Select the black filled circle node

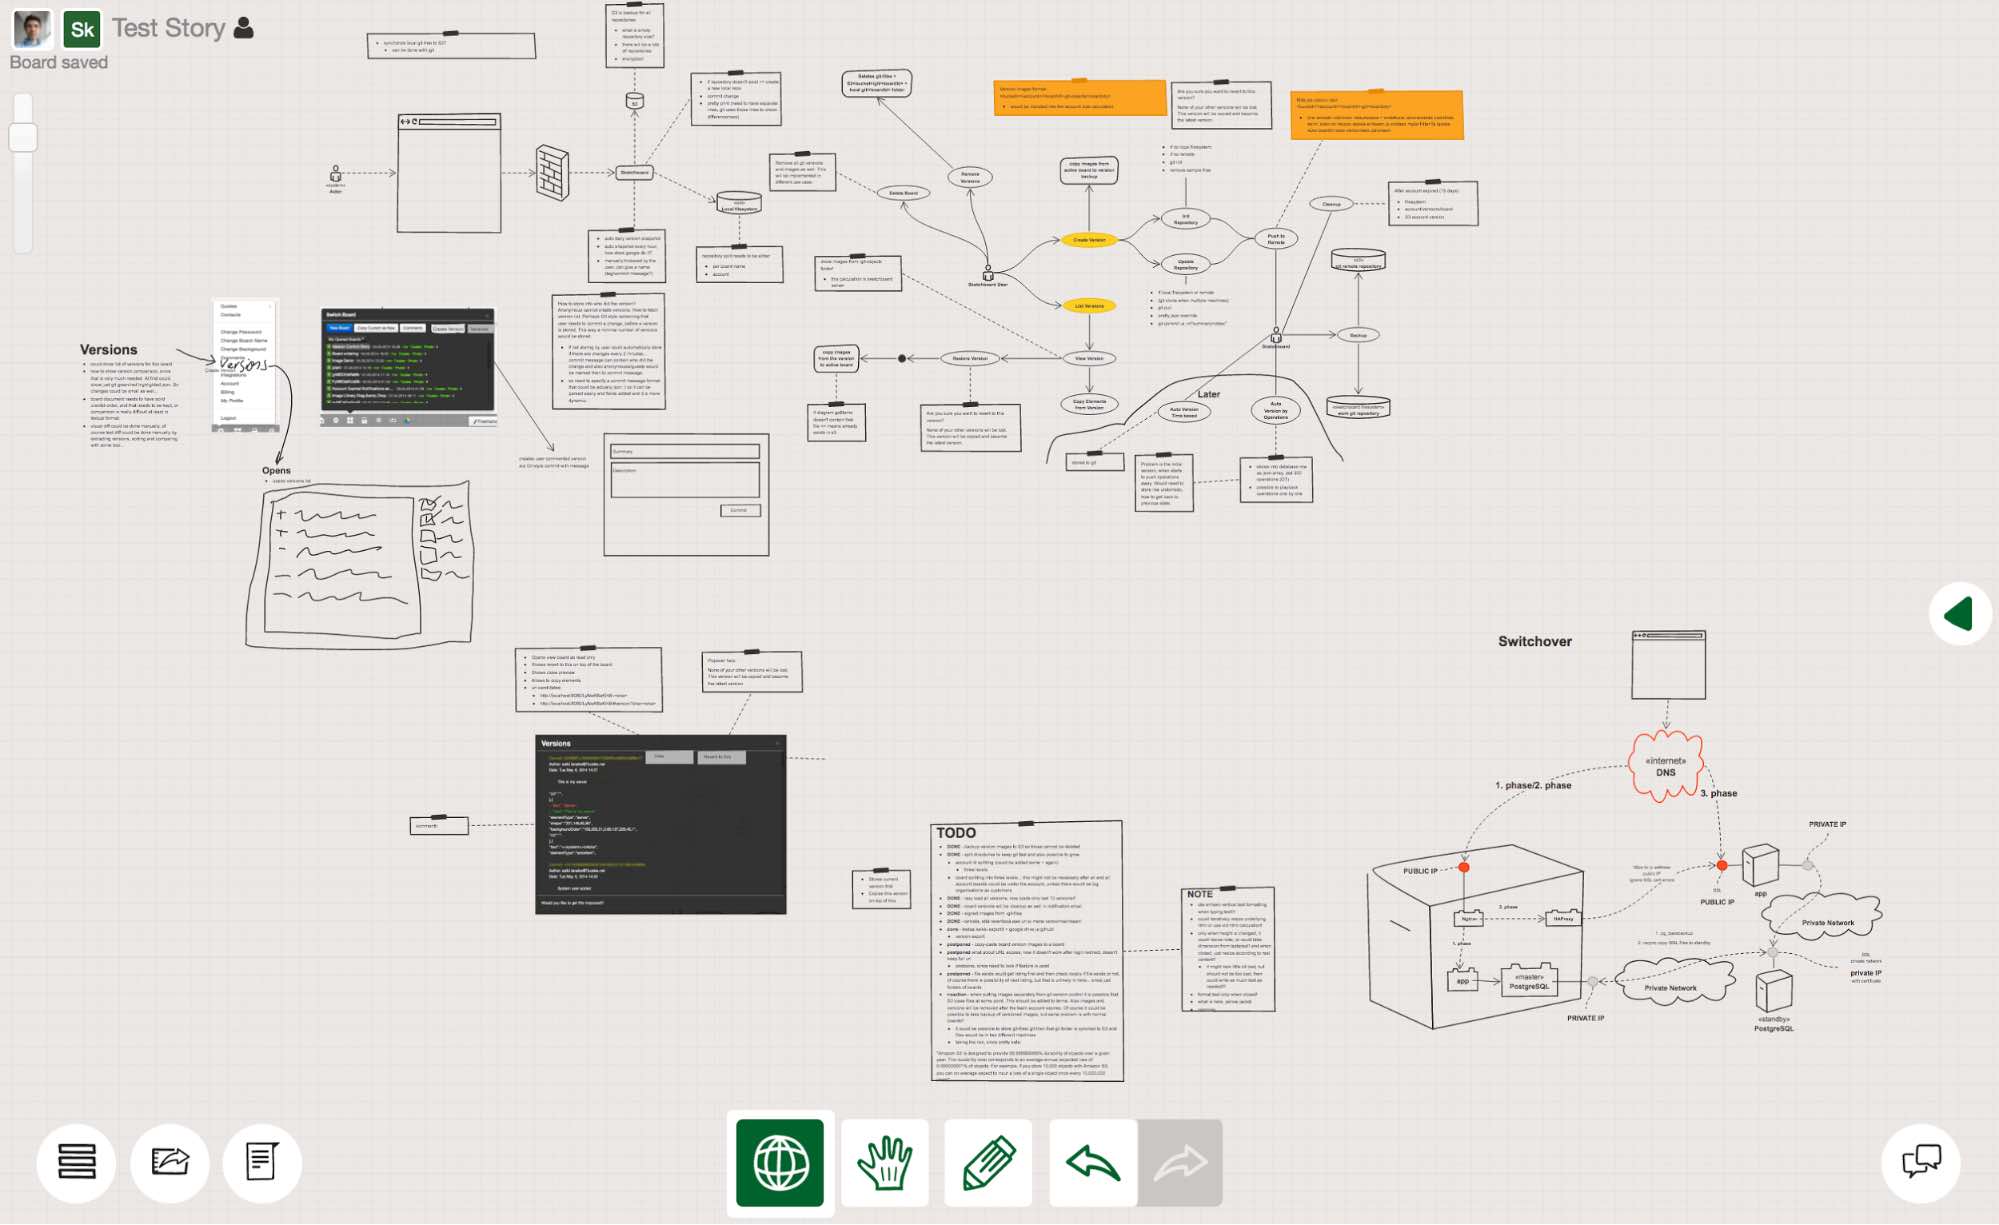(x=902, y=358)
